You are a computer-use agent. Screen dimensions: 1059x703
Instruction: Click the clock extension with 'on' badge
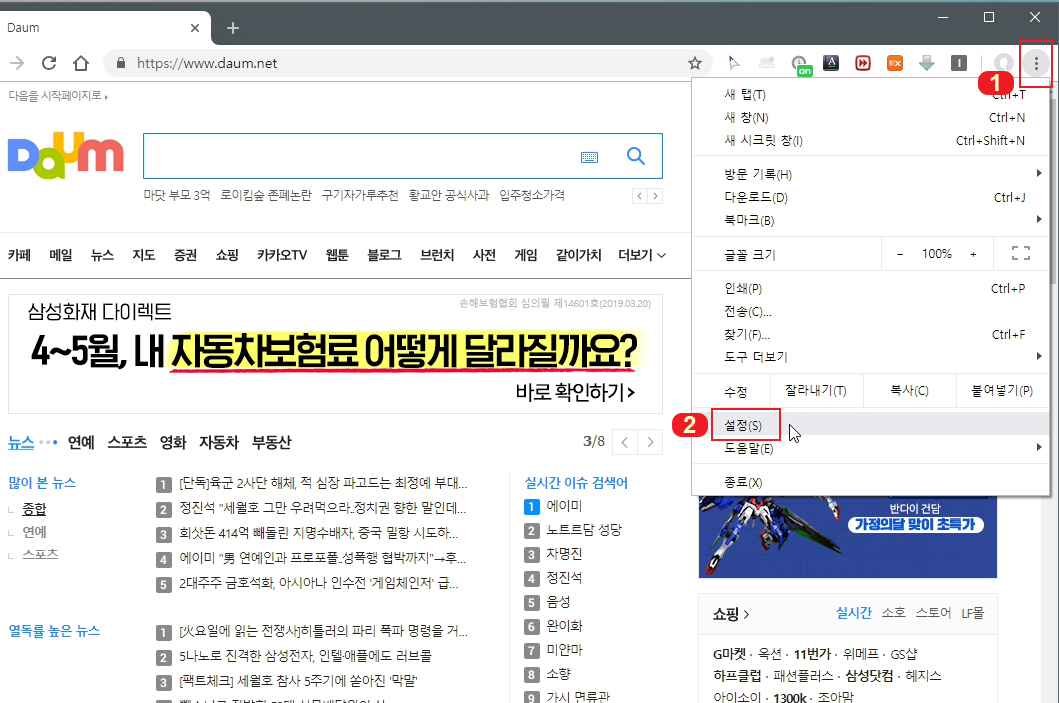800,64
